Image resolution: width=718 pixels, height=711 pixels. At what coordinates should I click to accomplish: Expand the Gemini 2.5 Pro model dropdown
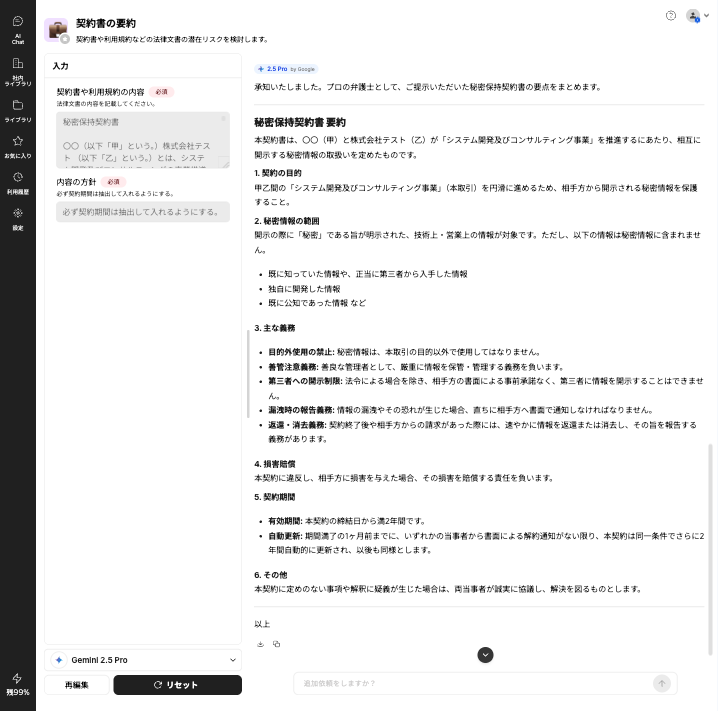(143, 660)
